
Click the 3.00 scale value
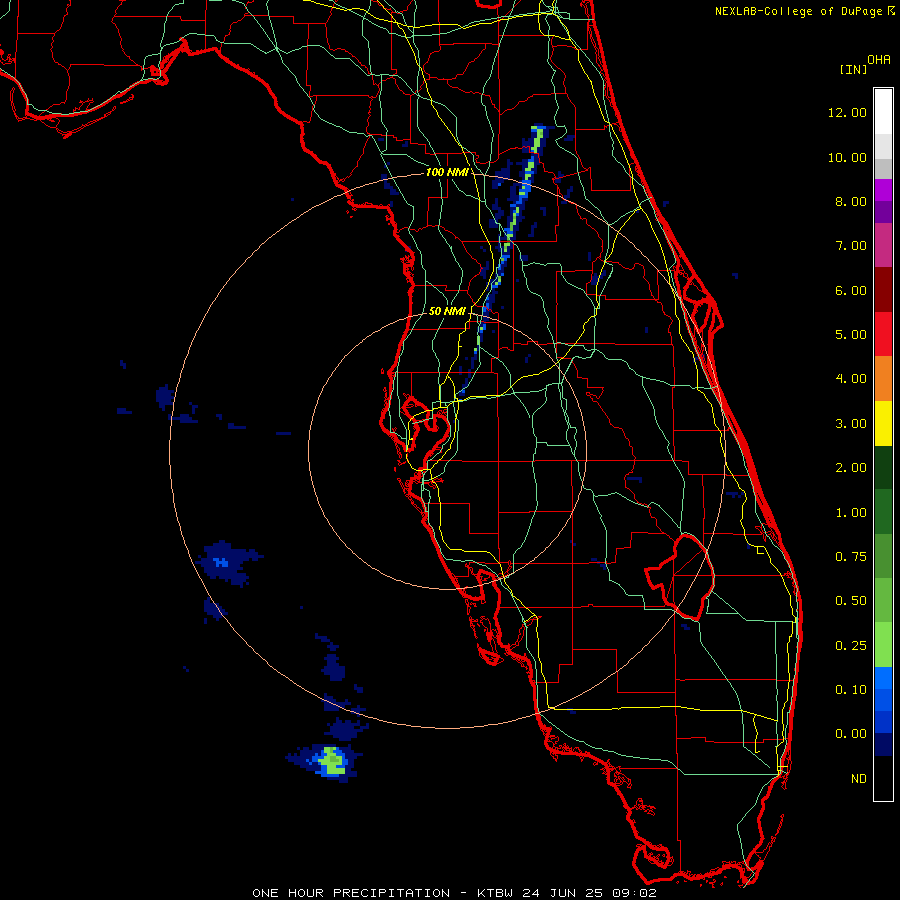click(851, 424)
